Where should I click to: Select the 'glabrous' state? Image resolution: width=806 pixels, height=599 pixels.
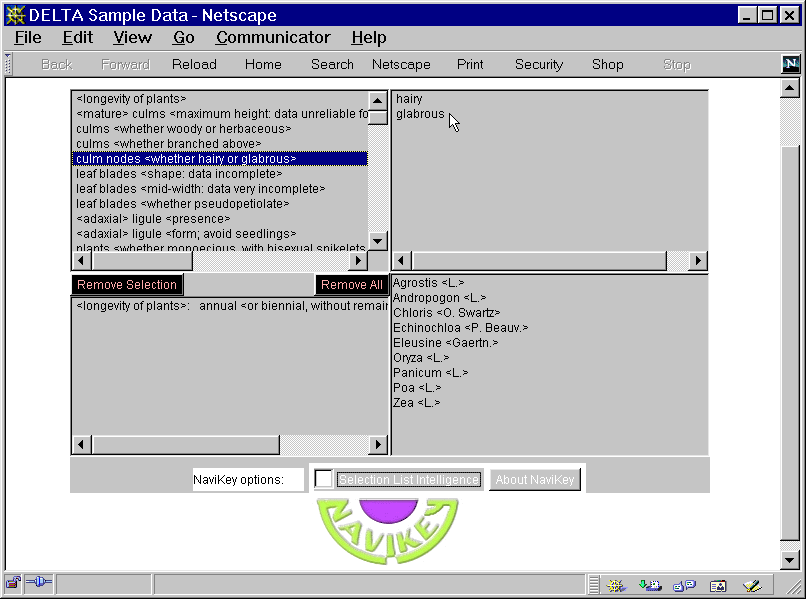420,114
